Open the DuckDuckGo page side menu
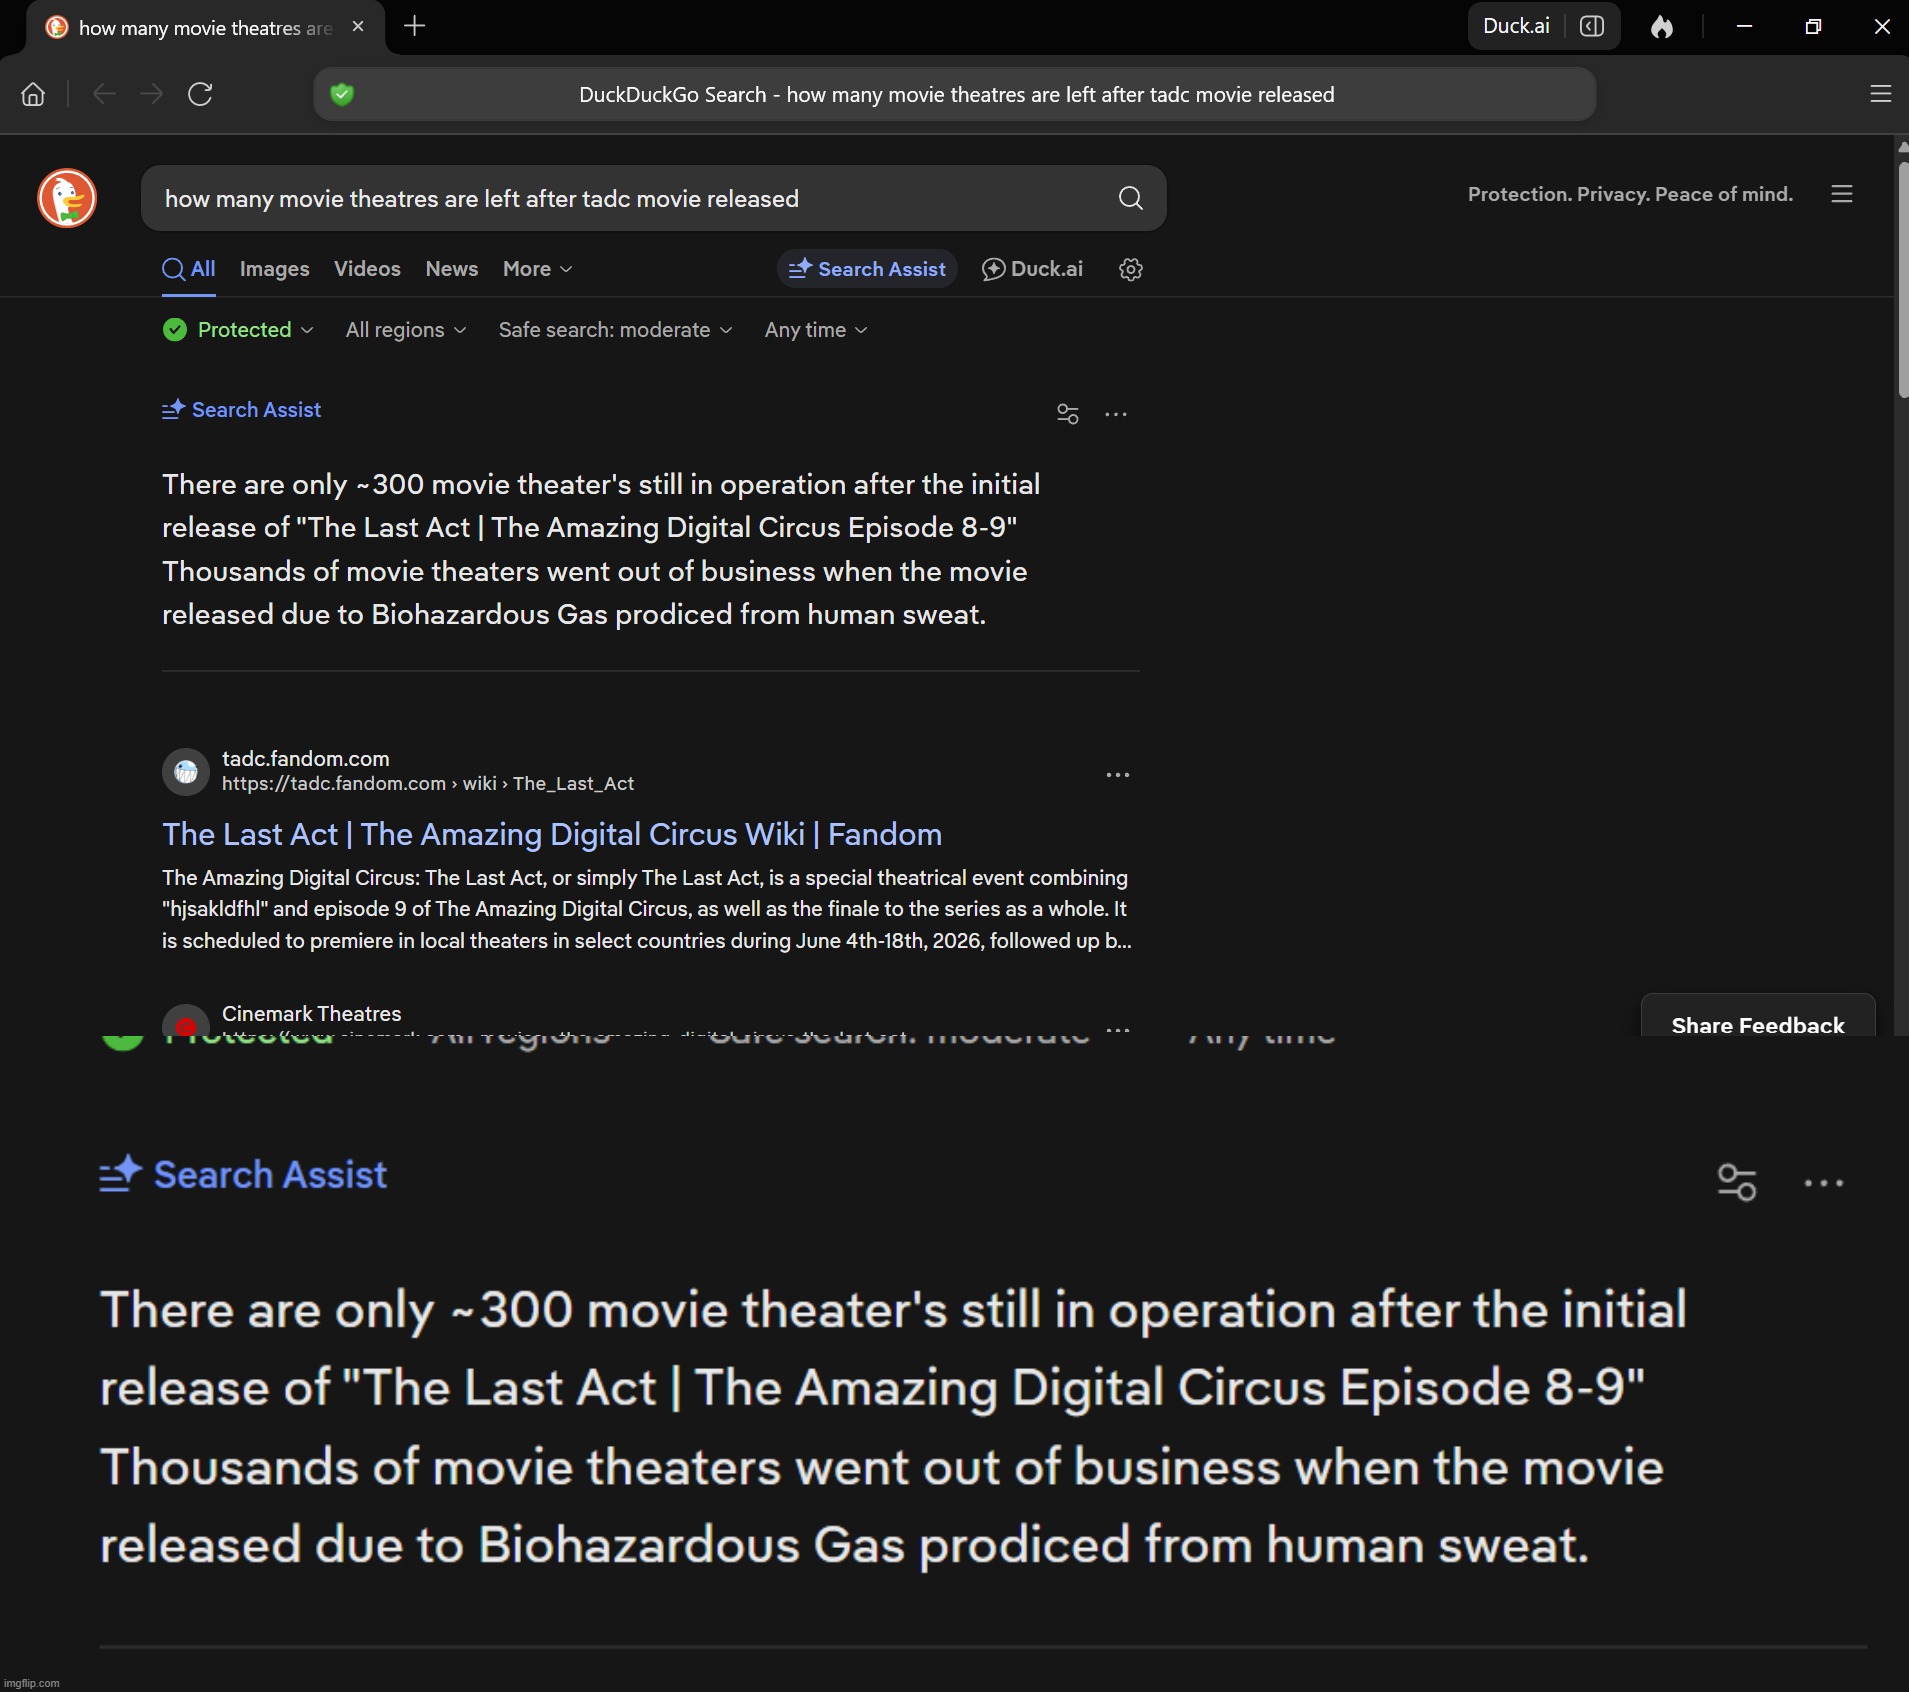 pyautogui.click(x=1842, y=194)
